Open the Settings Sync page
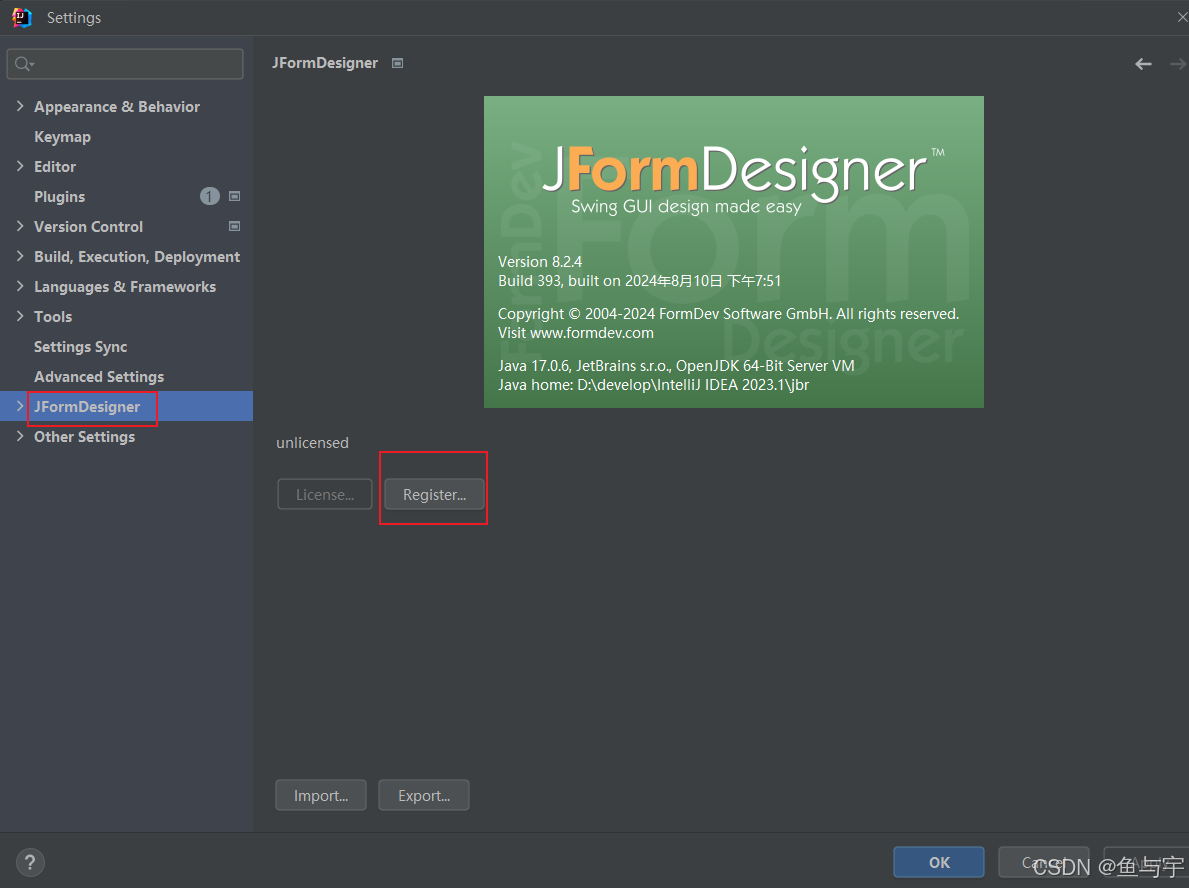 (x=80, y=347)
